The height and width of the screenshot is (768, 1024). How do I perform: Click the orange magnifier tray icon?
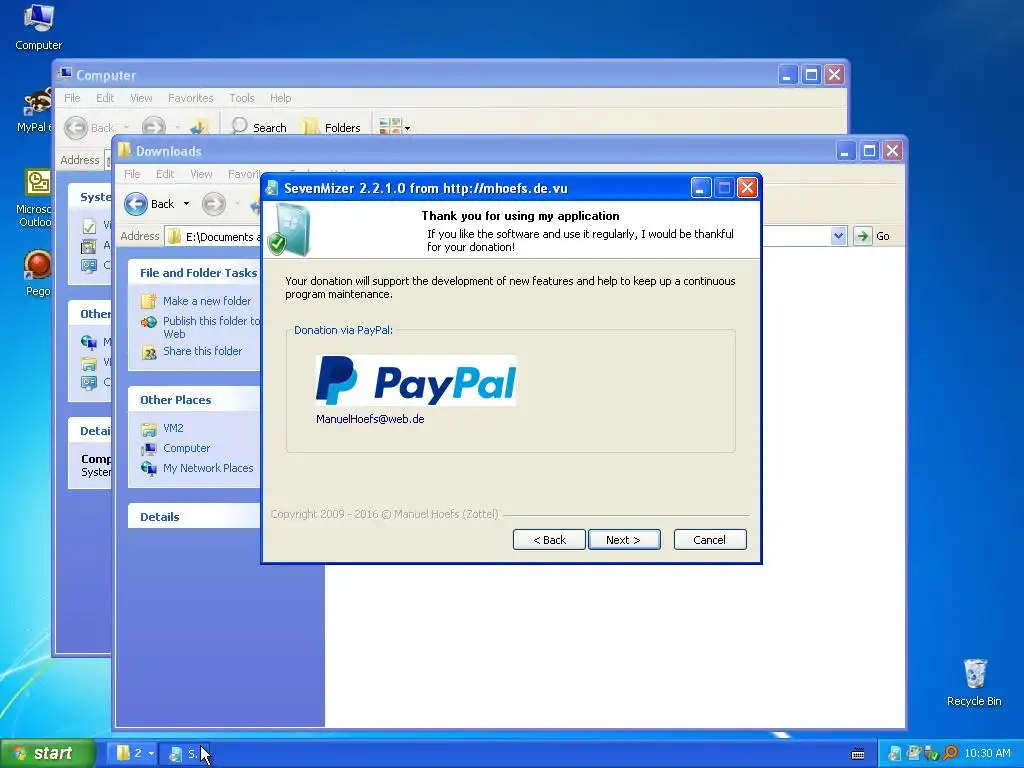point(950,754)
